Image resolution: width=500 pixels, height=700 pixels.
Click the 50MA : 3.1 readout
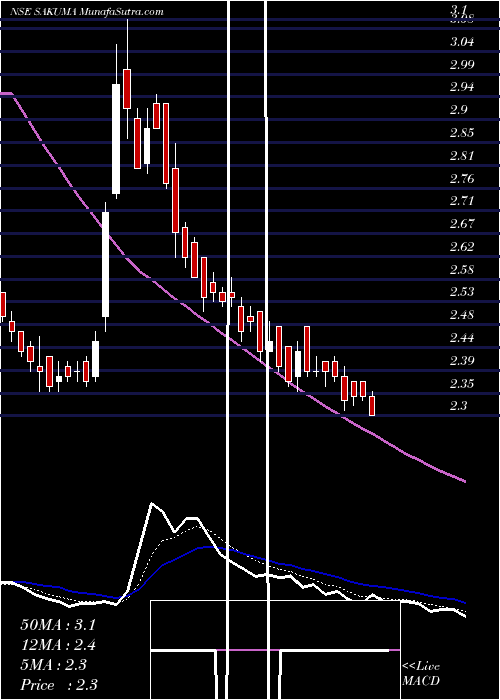[58, 625]
